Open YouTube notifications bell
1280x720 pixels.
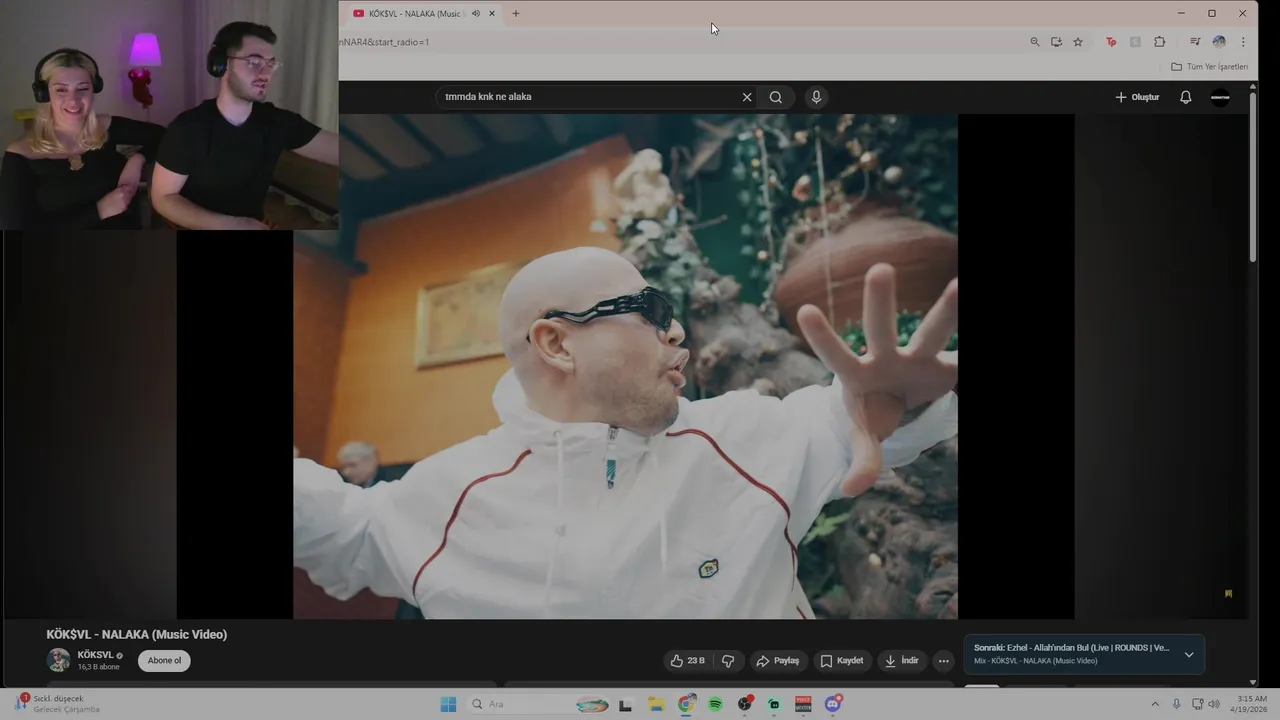point(1185,97)
